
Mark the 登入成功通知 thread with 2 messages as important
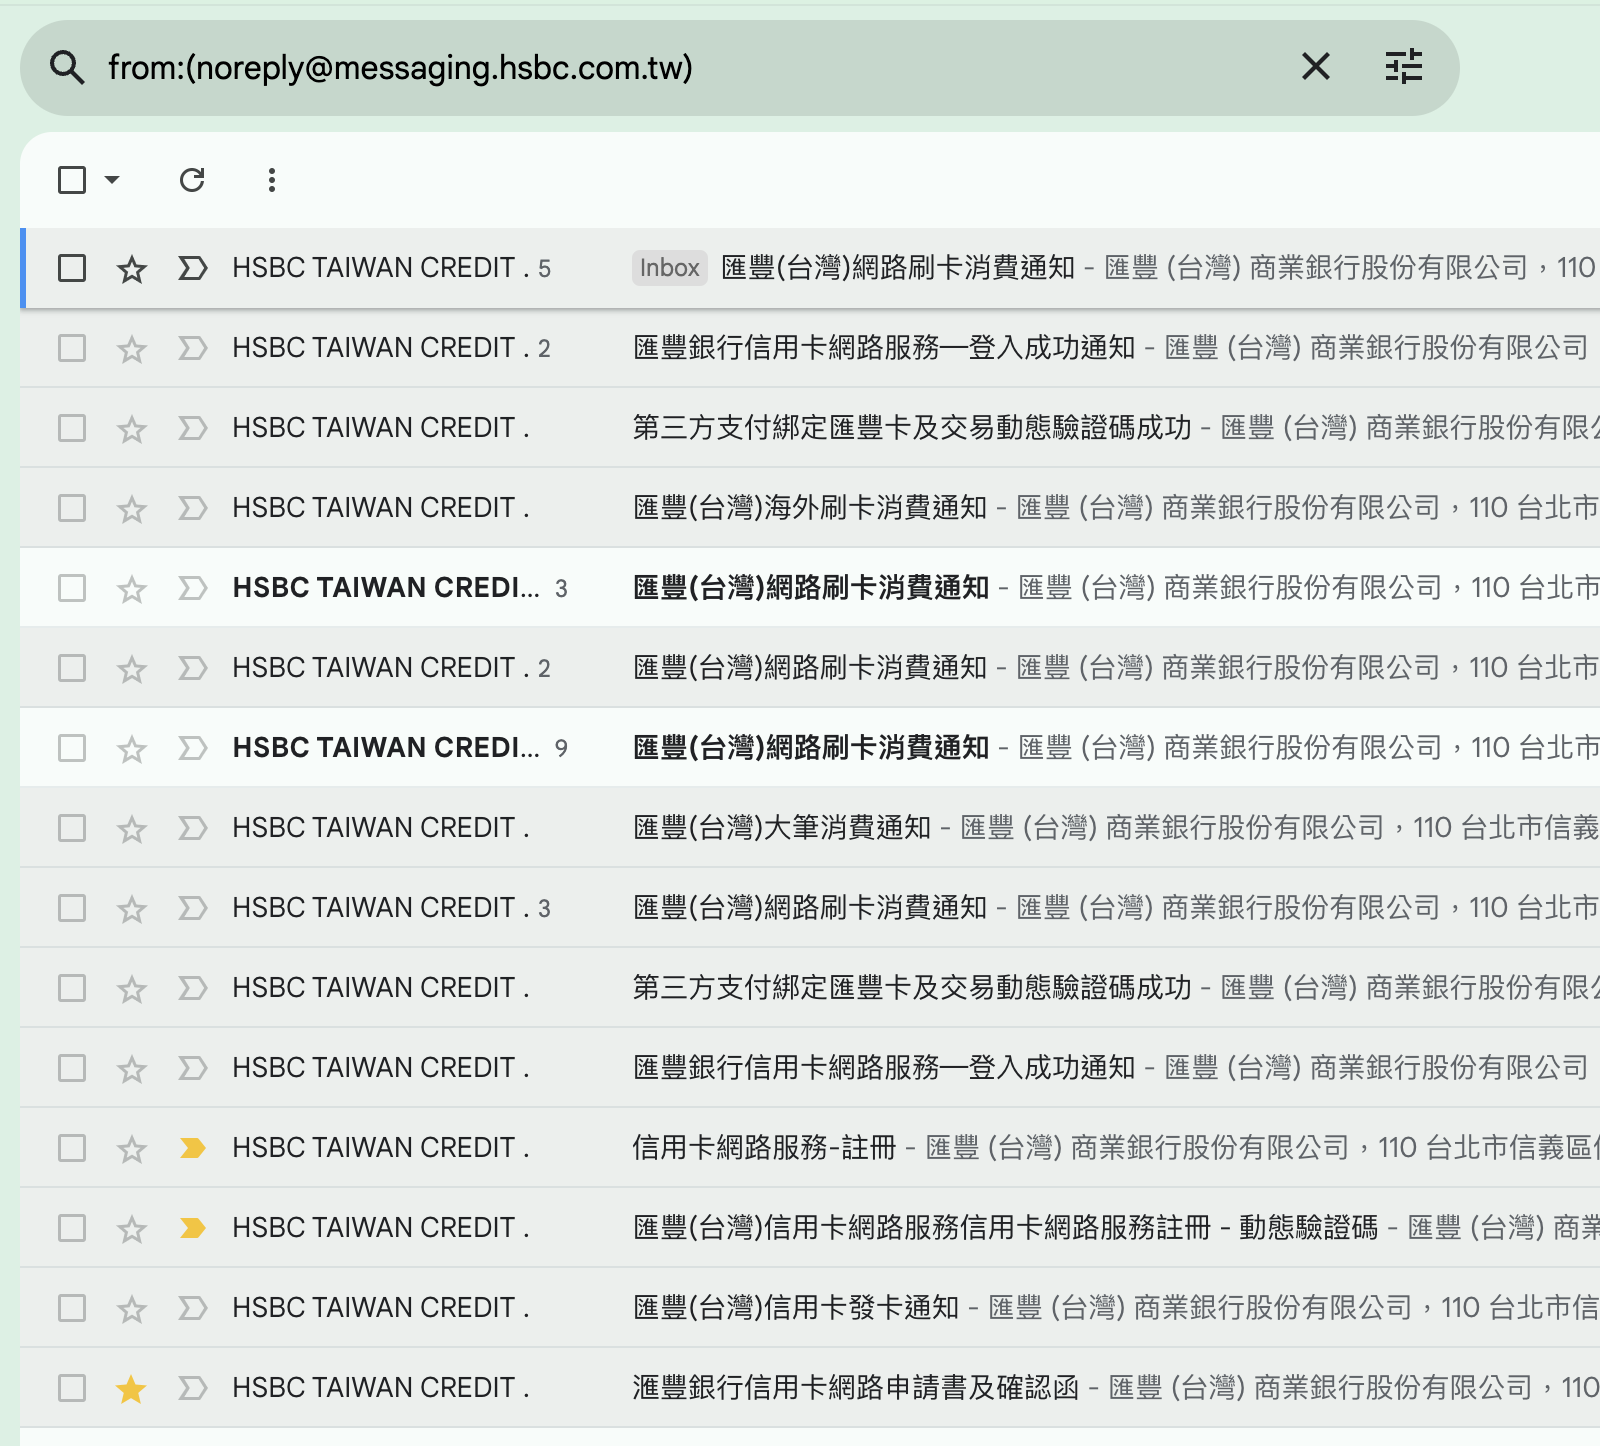(192, 348)
